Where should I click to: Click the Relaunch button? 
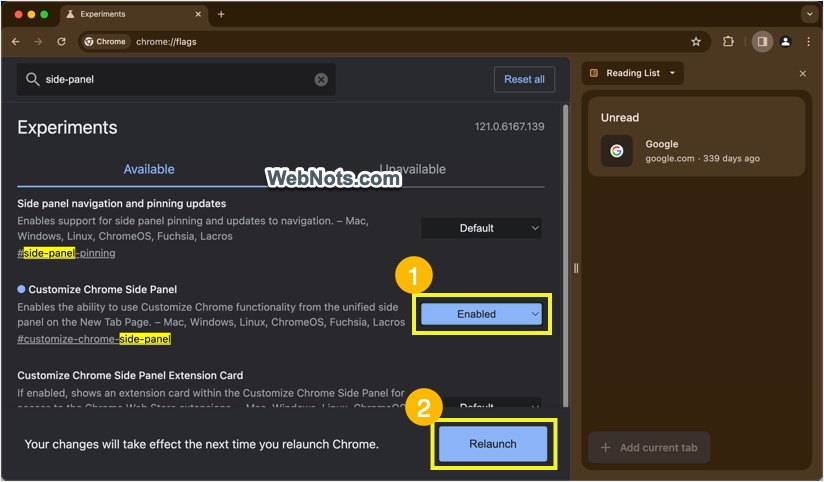tap(493, 444)
